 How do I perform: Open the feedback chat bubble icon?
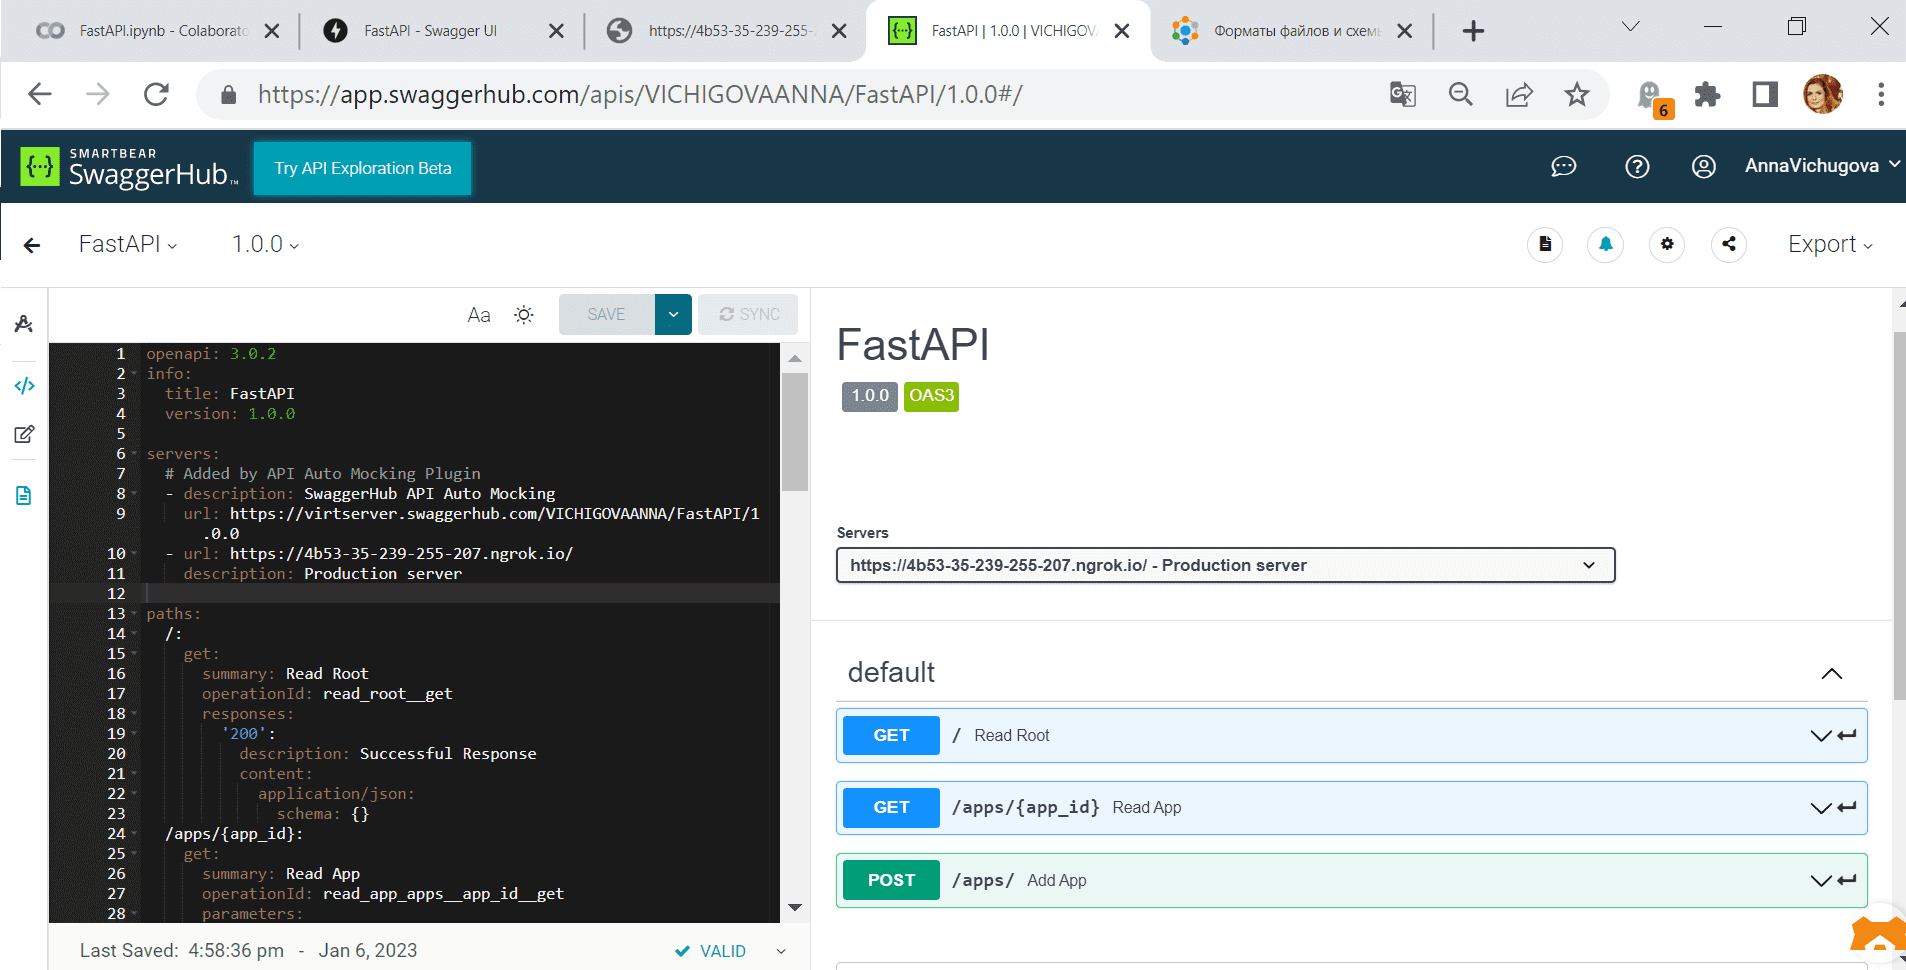point(1563,166)
